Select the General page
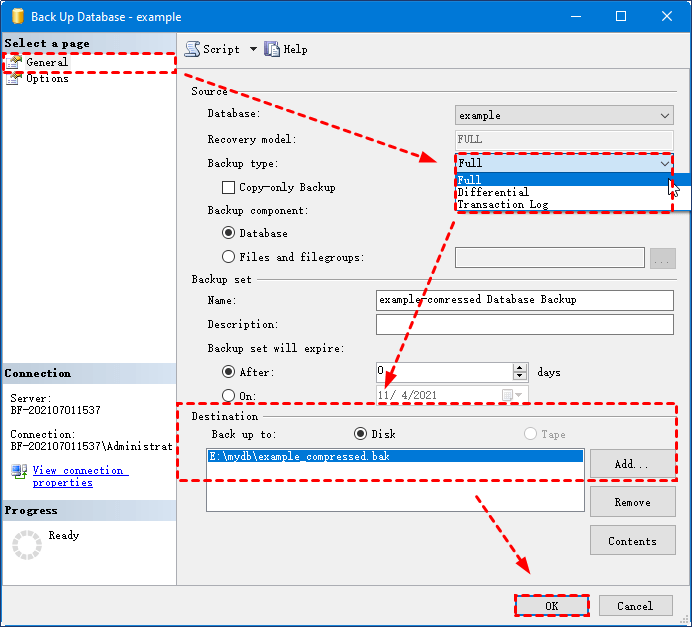Screen dimensions: 693x628 pos(47,62)
